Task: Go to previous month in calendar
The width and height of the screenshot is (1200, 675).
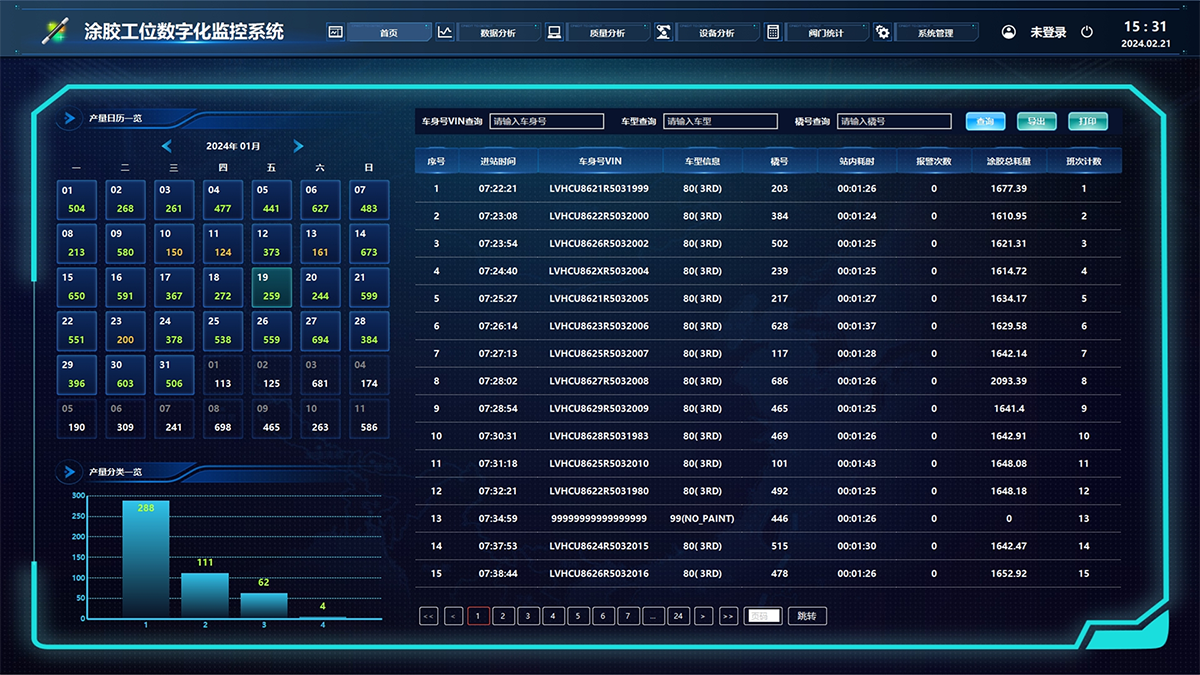Action: pos(167,146)
